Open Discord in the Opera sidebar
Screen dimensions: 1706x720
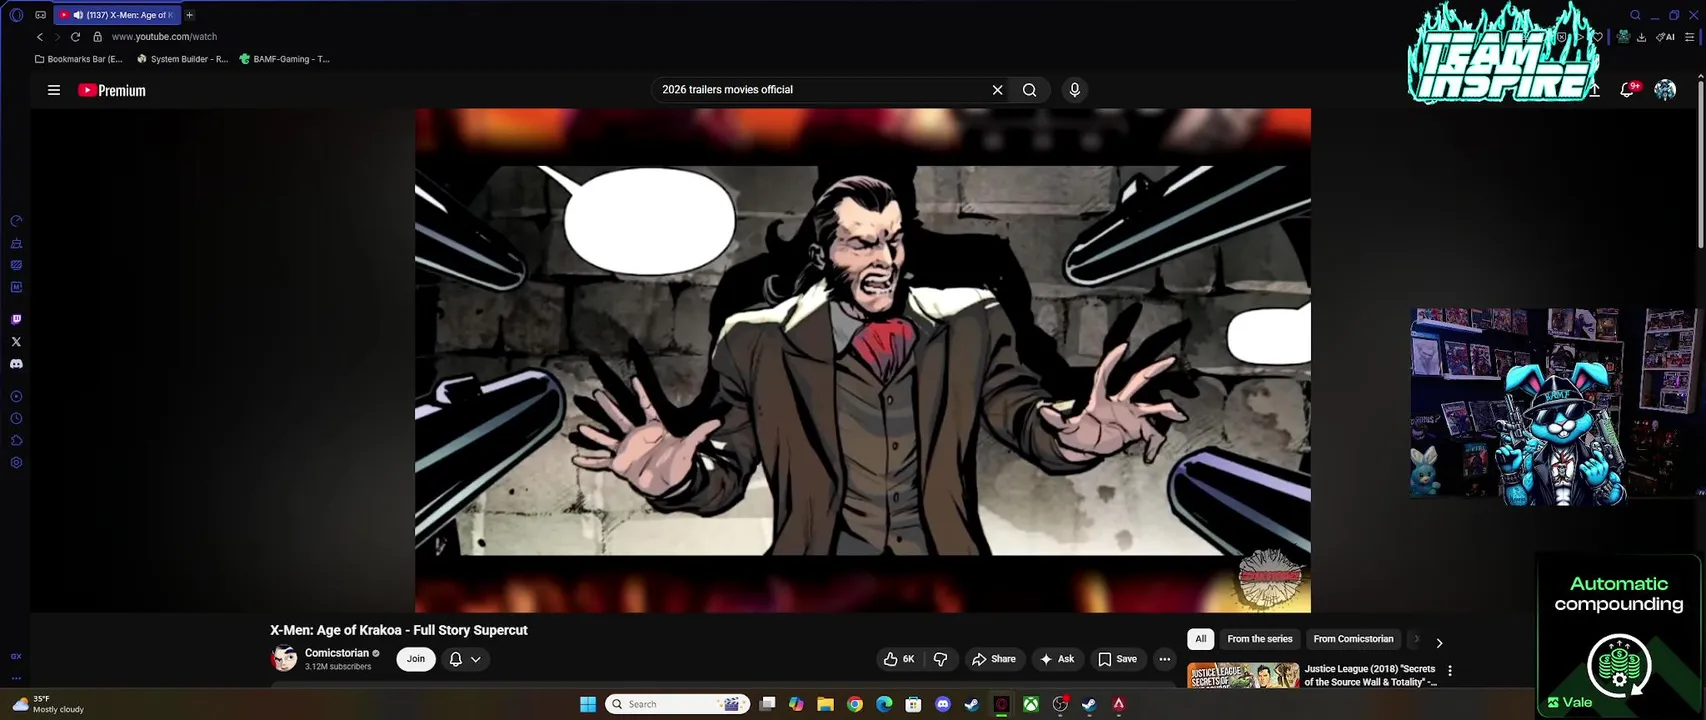[x=16, y=364]
